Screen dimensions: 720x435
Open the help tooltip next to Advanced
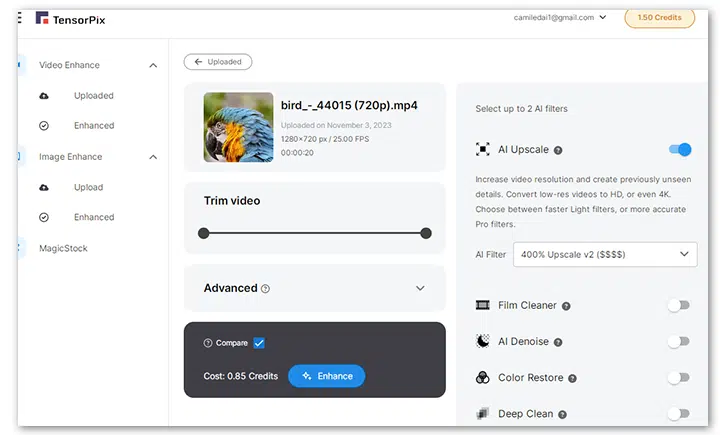pos(266,289)
